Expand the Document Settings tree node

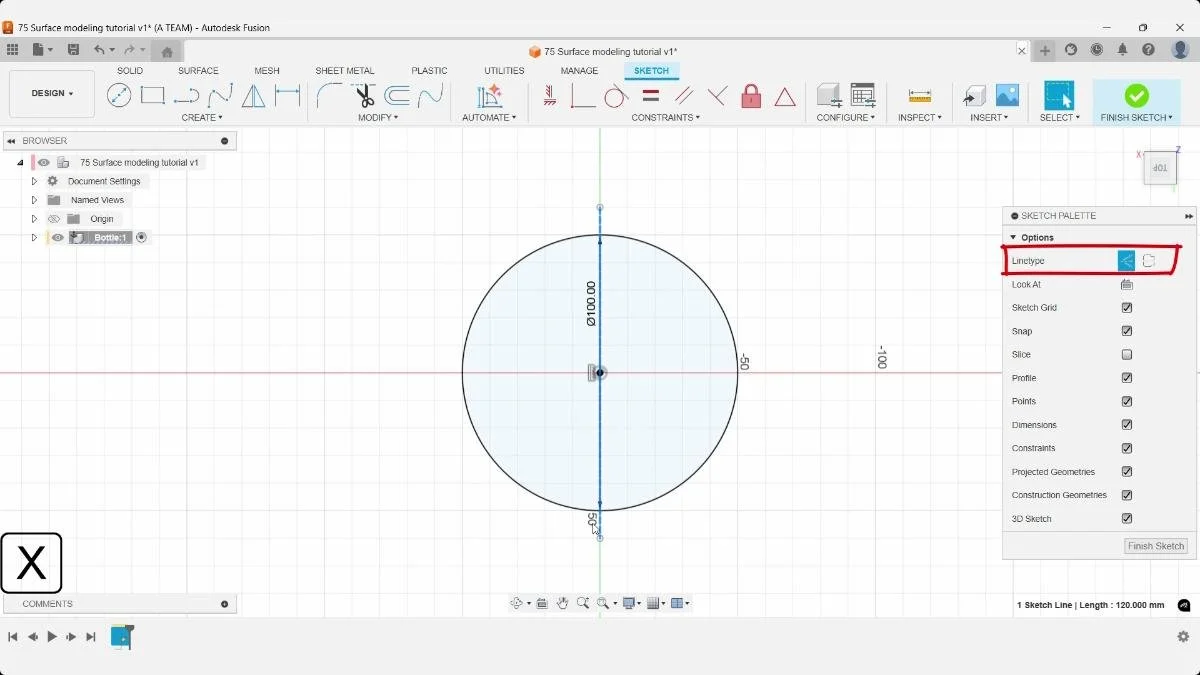(x=34, y=181)
